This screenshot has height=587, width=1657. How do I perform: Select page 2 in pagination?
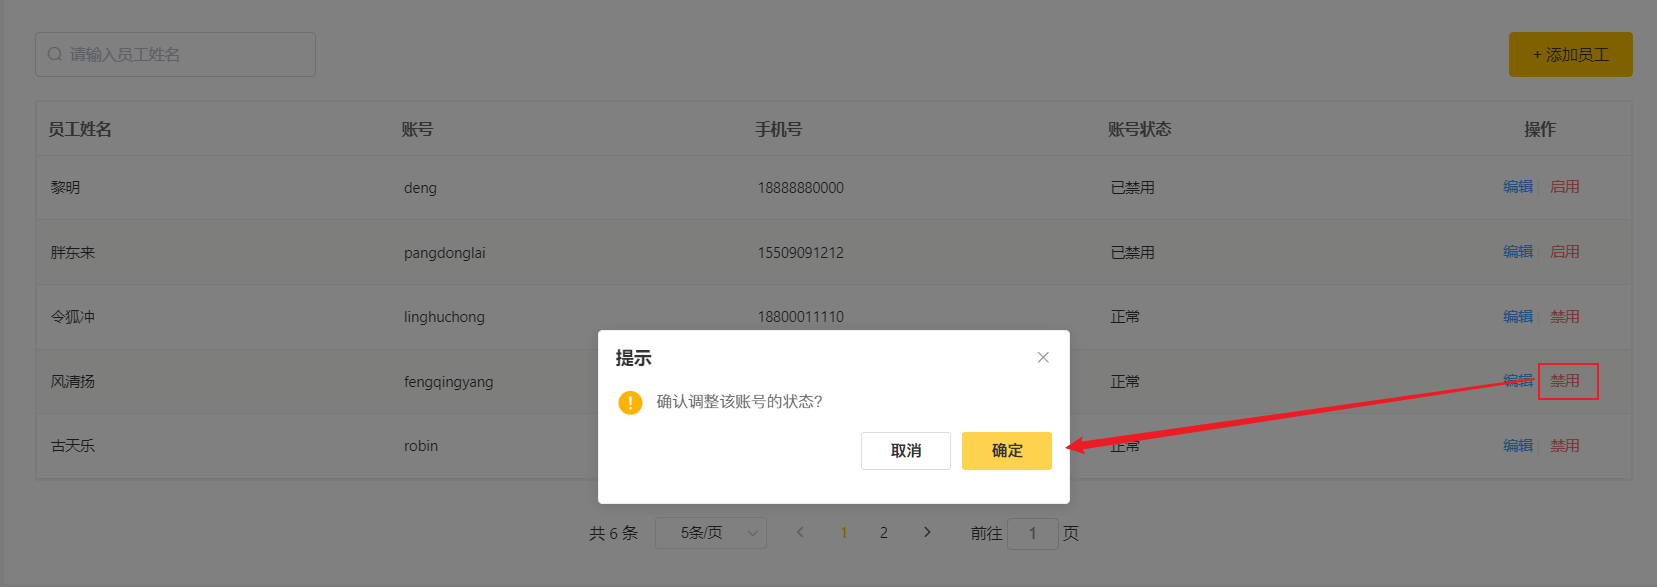(x=883, y=533)
